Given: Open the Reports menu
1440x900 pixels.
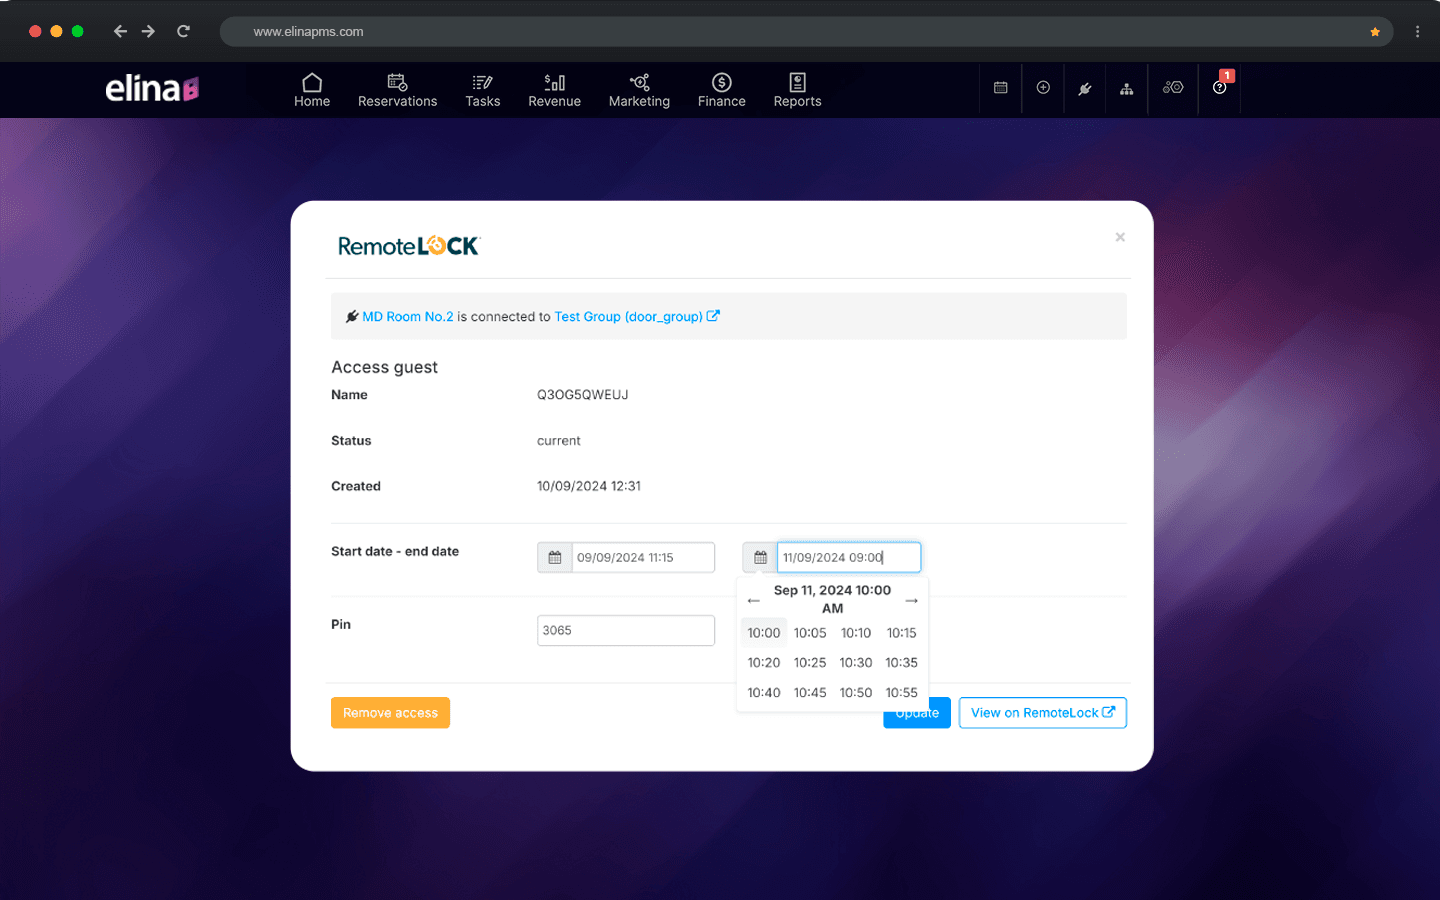Looking at the screenshot, I should coord(797,90).
